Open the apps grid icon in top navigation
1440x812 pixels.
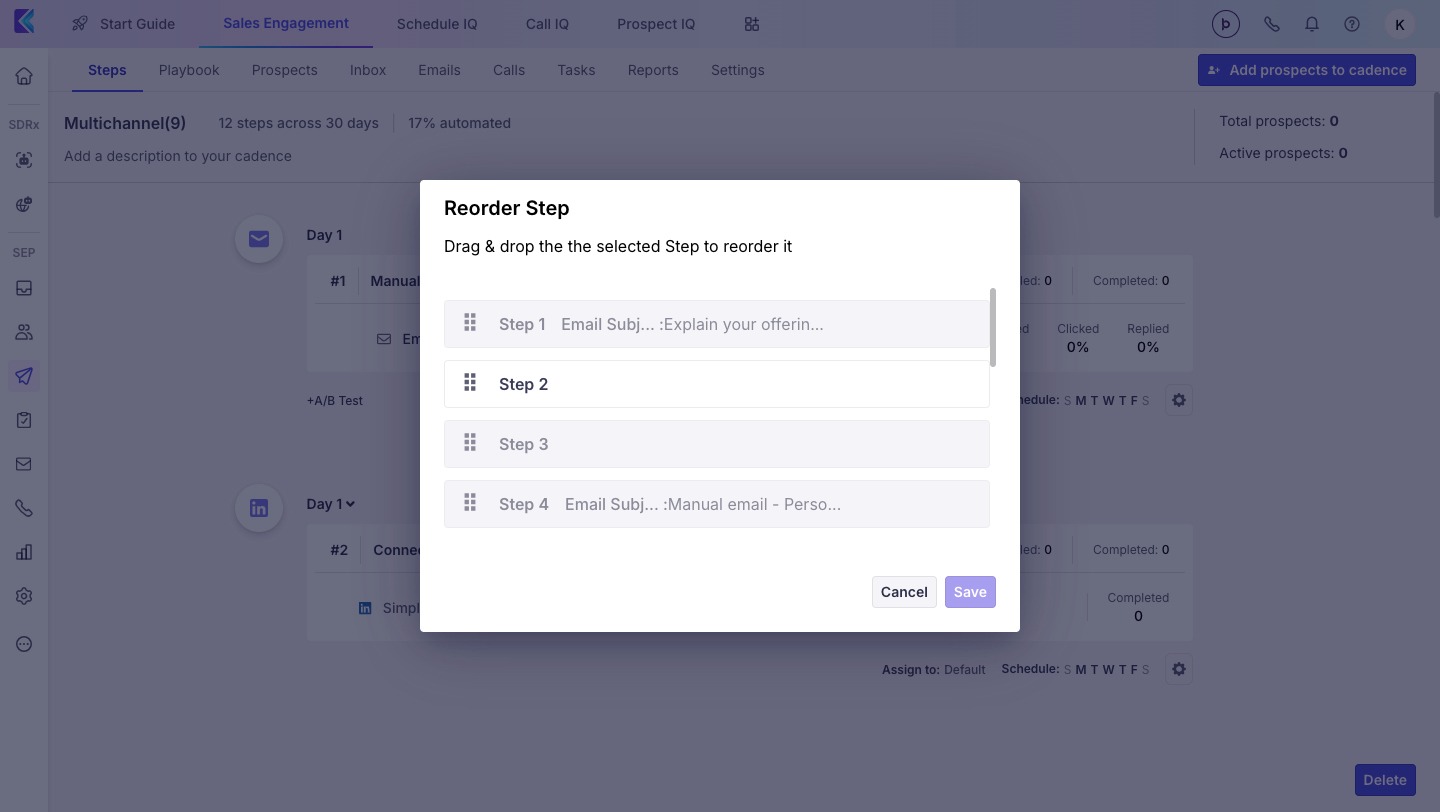pyautogui.click(x=752, y=24)
